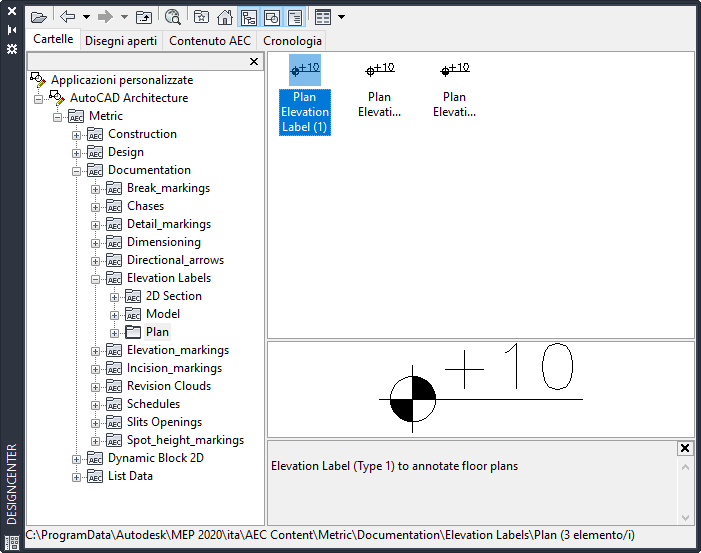The image size is (701, 553).
Task: Collapse the Documentation folder
Action: point(76,171)
